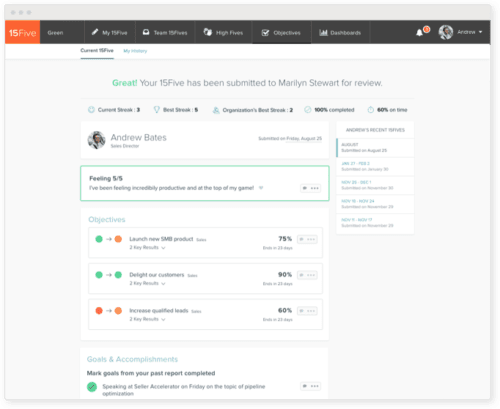Click the Best Streak trophy icon
Screen dimensions: 500x409
click(156, 110)
